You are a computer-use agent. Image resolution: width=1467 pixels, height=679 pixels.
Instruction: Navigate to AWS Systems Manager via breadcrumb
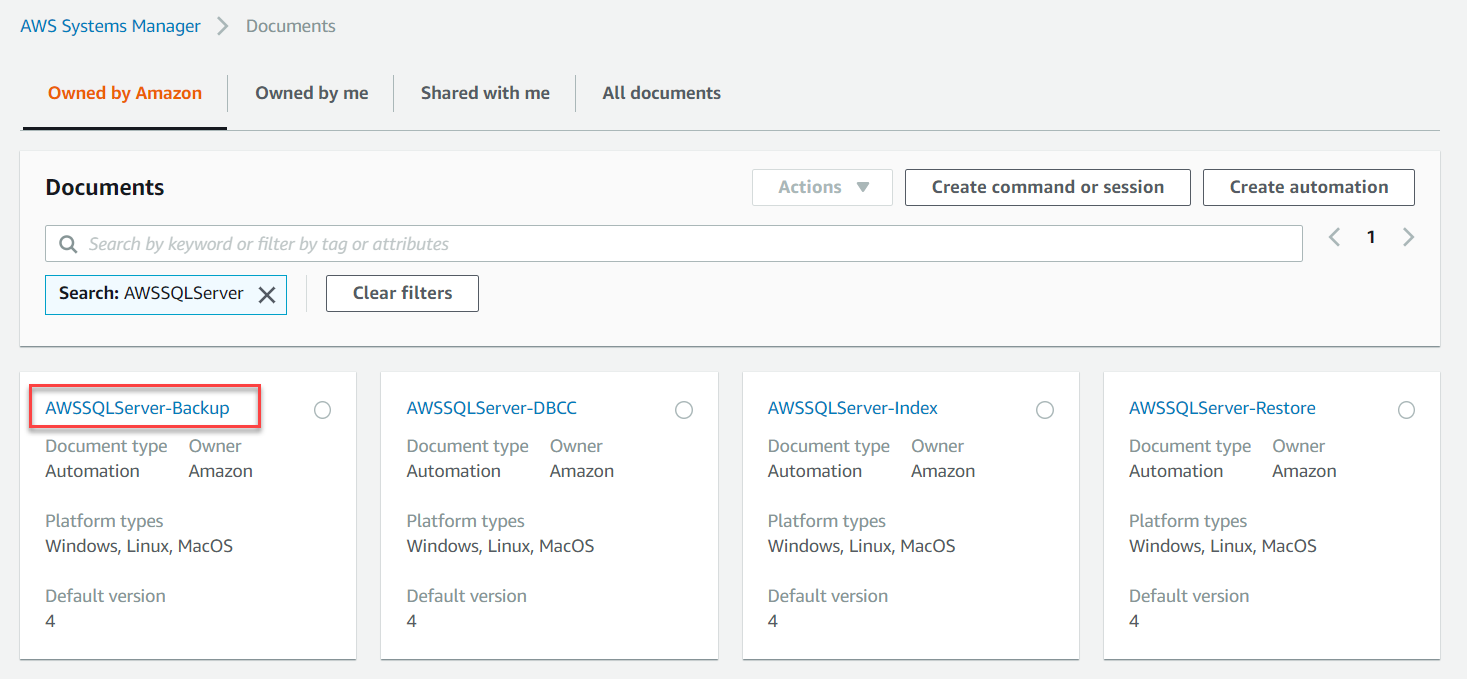pyautogui.click(x=110, y=25)
